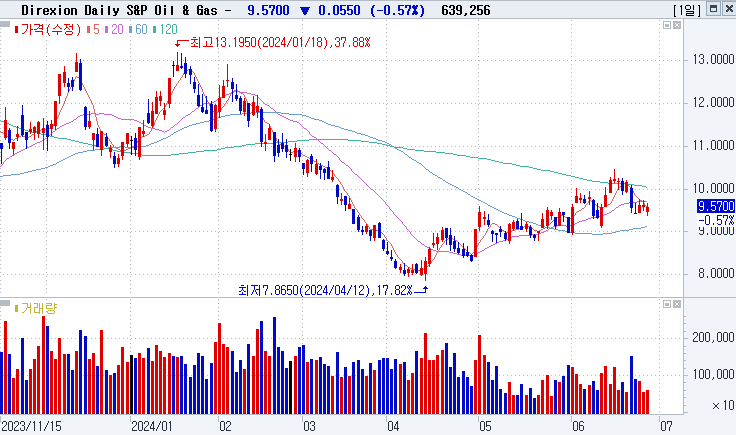Image resolution: width=736 pixels, height=435 pixels.
Task: Click the 10.0000 price axis label
Action: point(713,188)
